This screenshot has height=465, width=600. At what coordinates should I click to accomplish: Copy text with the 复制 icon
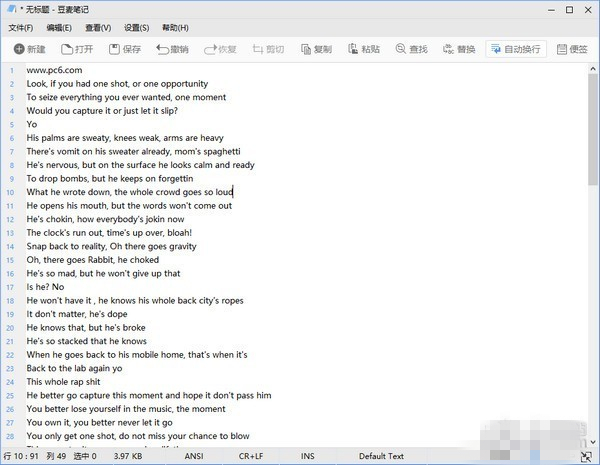point(306,49)
